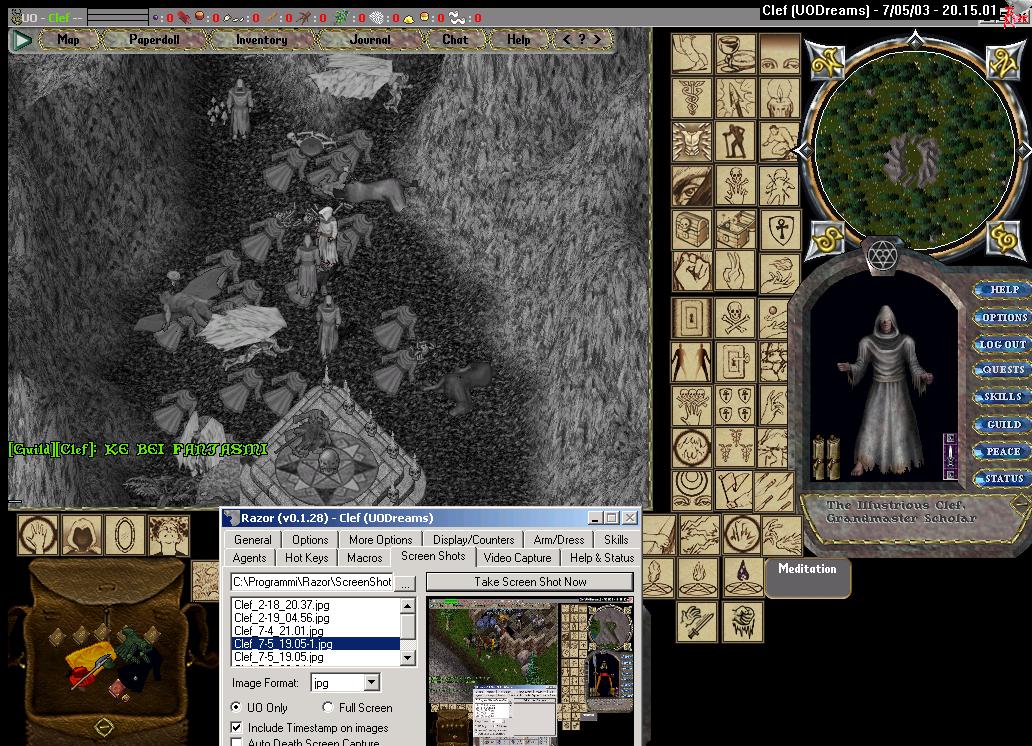1032x746 pixels.
Task: Click the dripping clenched fist icon
Action: [743, 622]
